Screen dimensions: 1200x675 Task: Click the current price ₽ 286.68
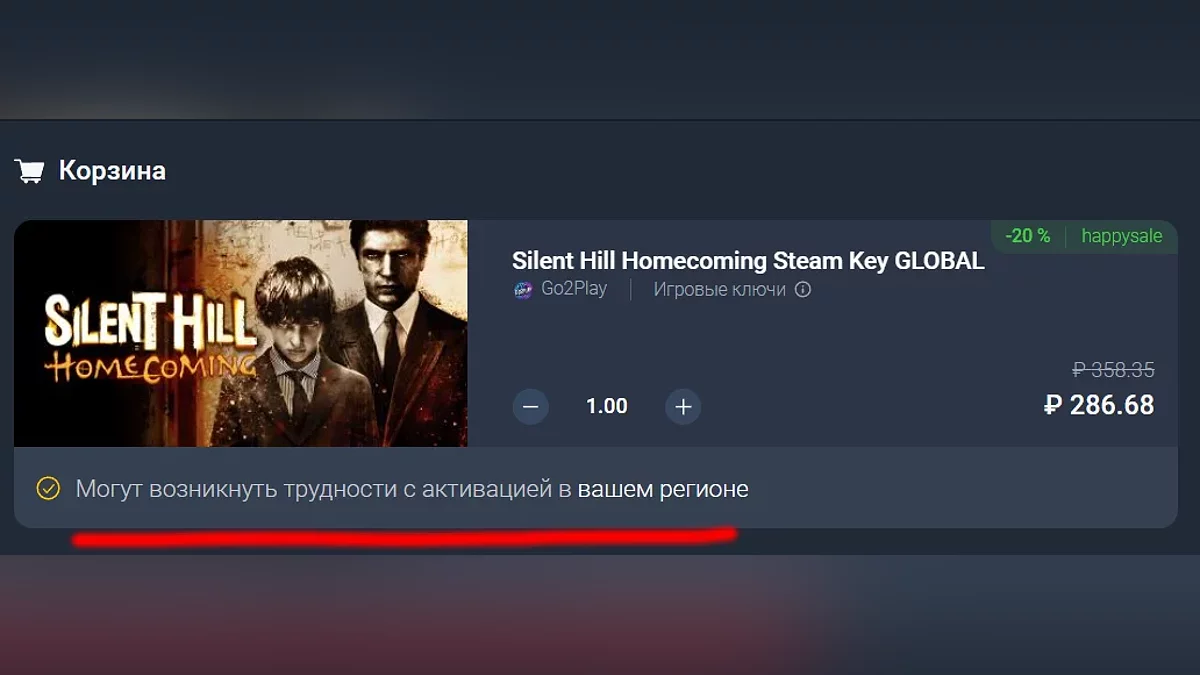(x=1099, y=405)
